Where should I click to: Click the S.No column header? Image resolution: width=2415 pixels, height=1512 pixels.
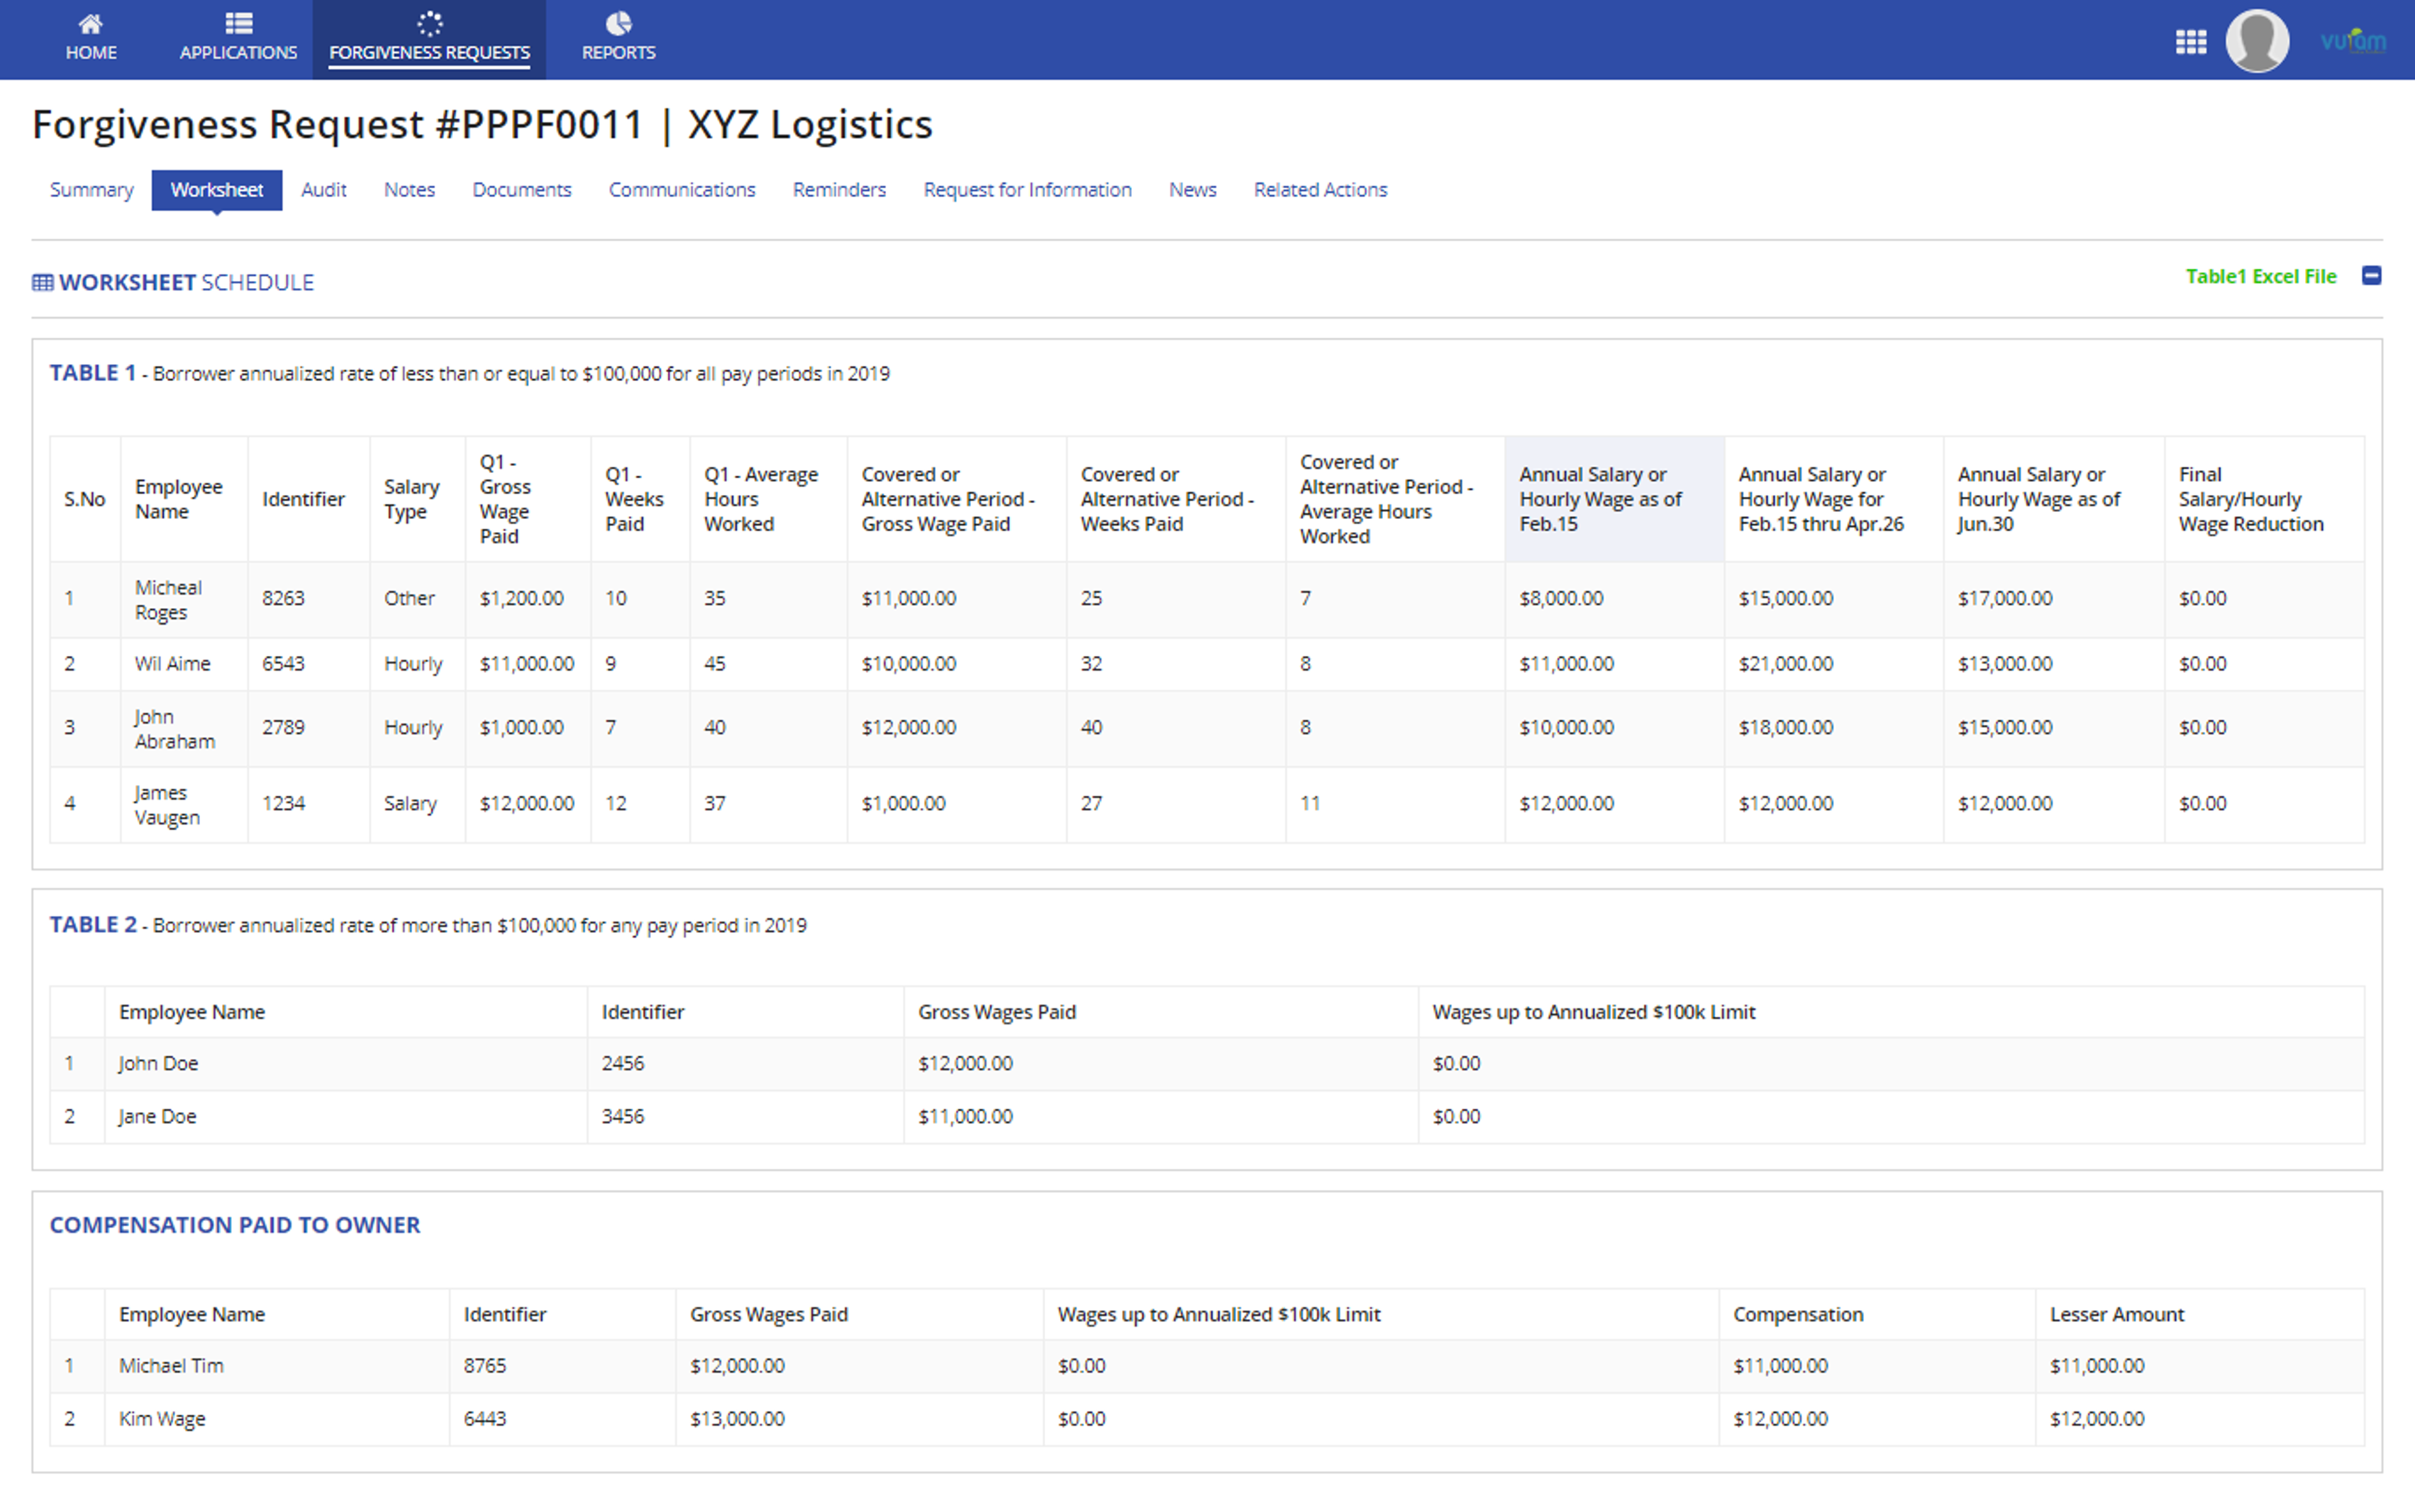click(x=84, y=499)
